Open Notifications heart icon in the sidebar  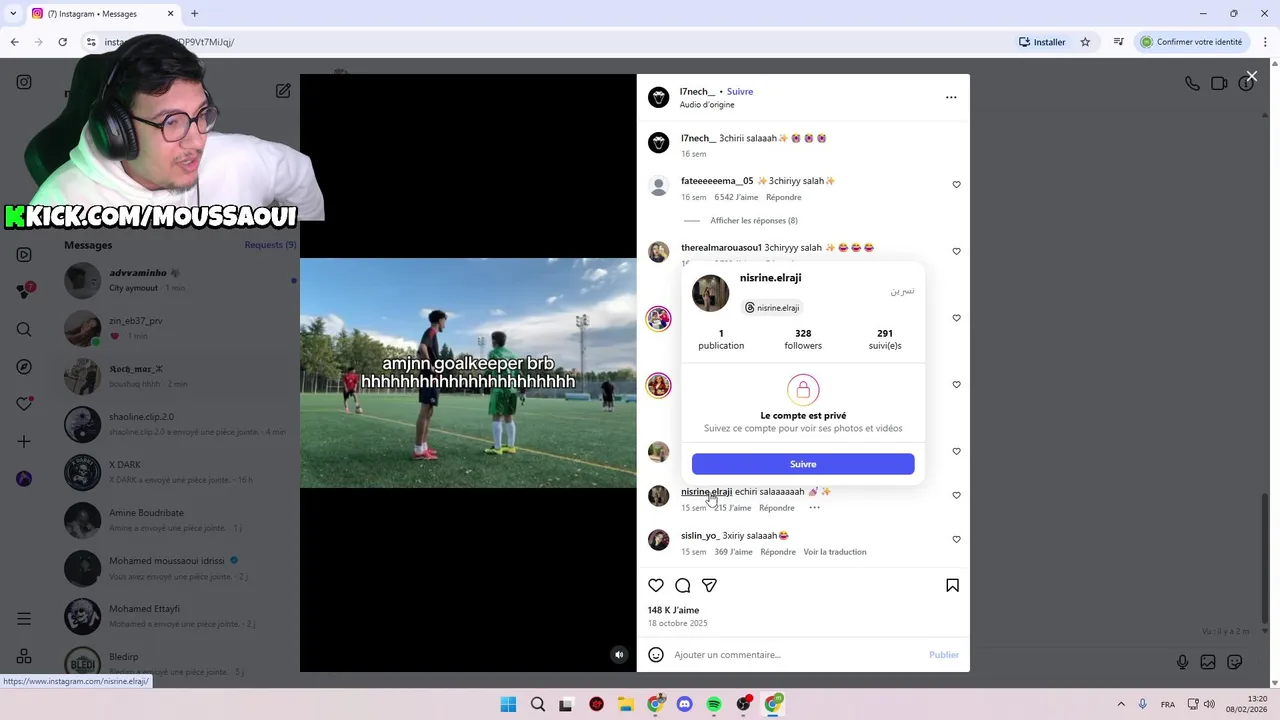(x=24, y=404)
